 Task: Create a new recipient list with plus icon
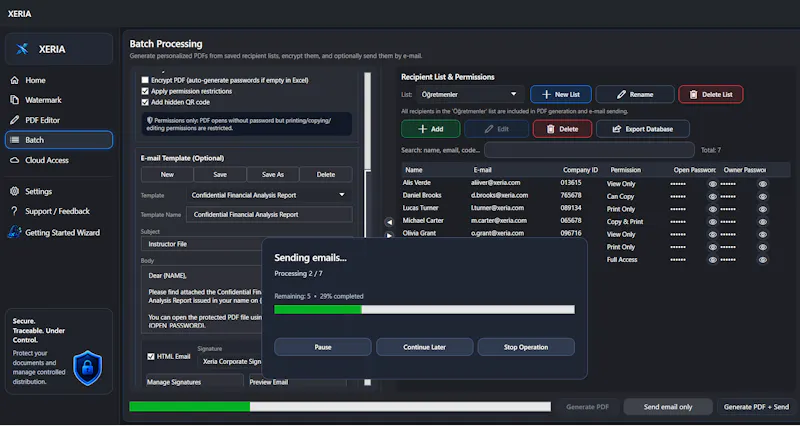(561, 94)
